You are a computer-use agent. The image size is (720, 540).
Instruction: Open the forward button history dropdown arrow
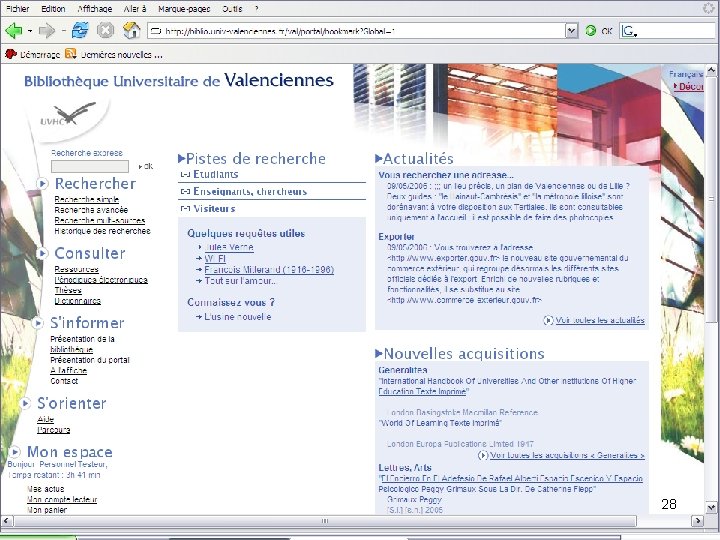tap(63, 31)
